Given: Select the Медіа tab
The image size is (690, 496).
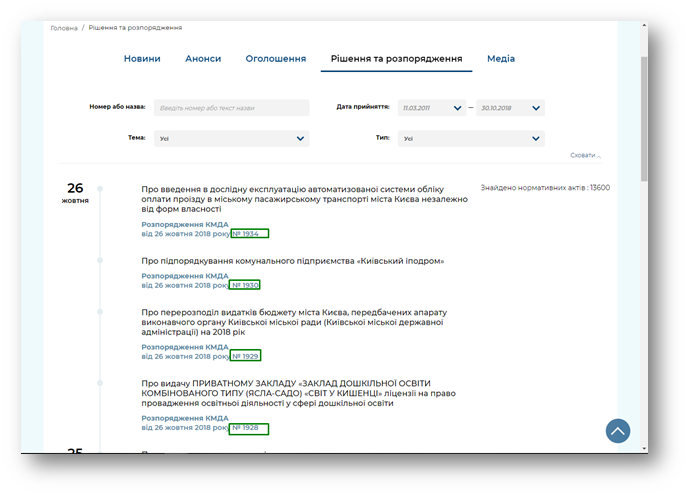Looking at the screenshot, I should [x=501, y=59].
